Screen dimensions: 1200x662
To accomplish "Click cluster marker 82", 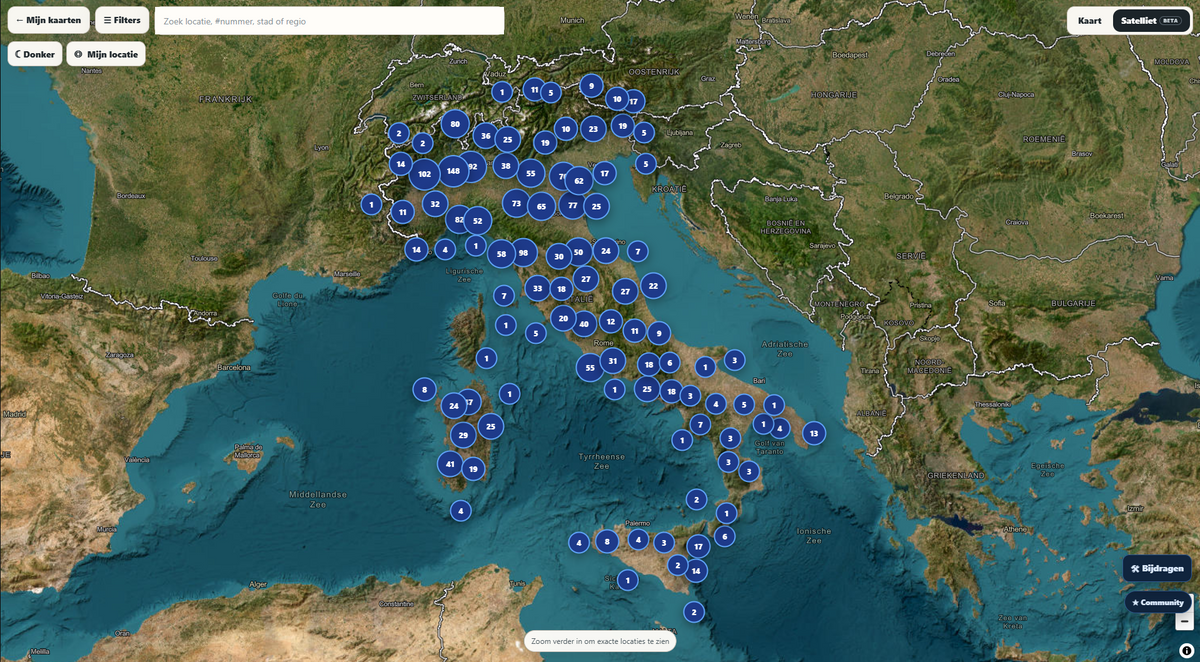I will (459, 219).
